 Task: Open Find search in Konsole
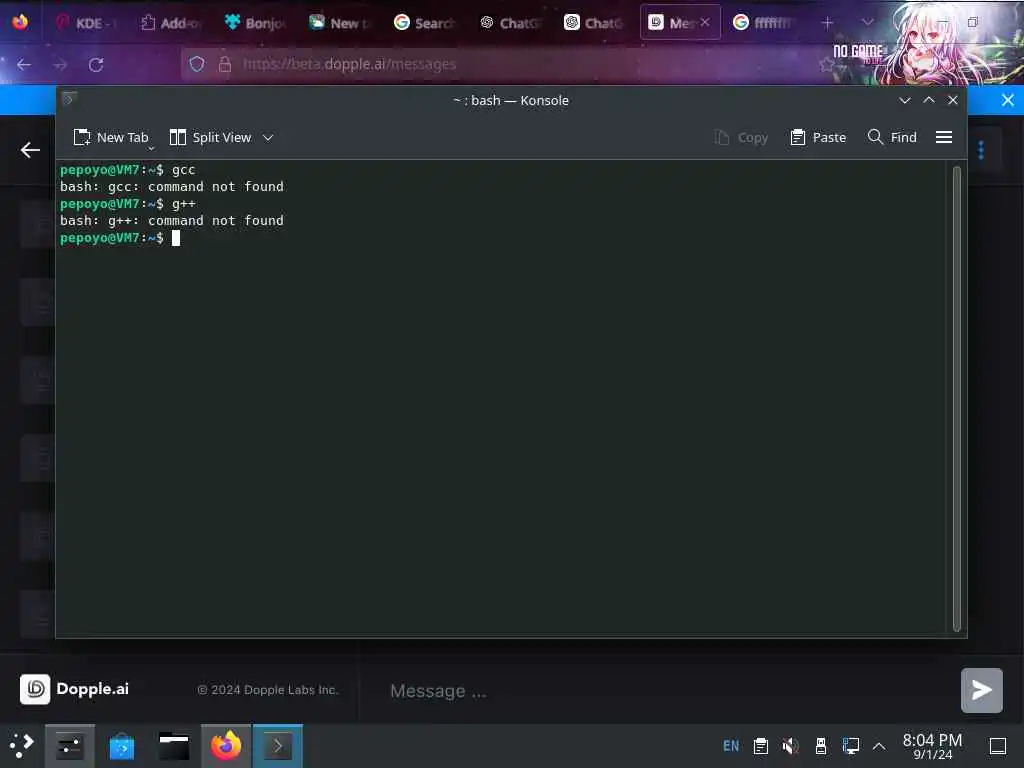[x=892, y=137]
